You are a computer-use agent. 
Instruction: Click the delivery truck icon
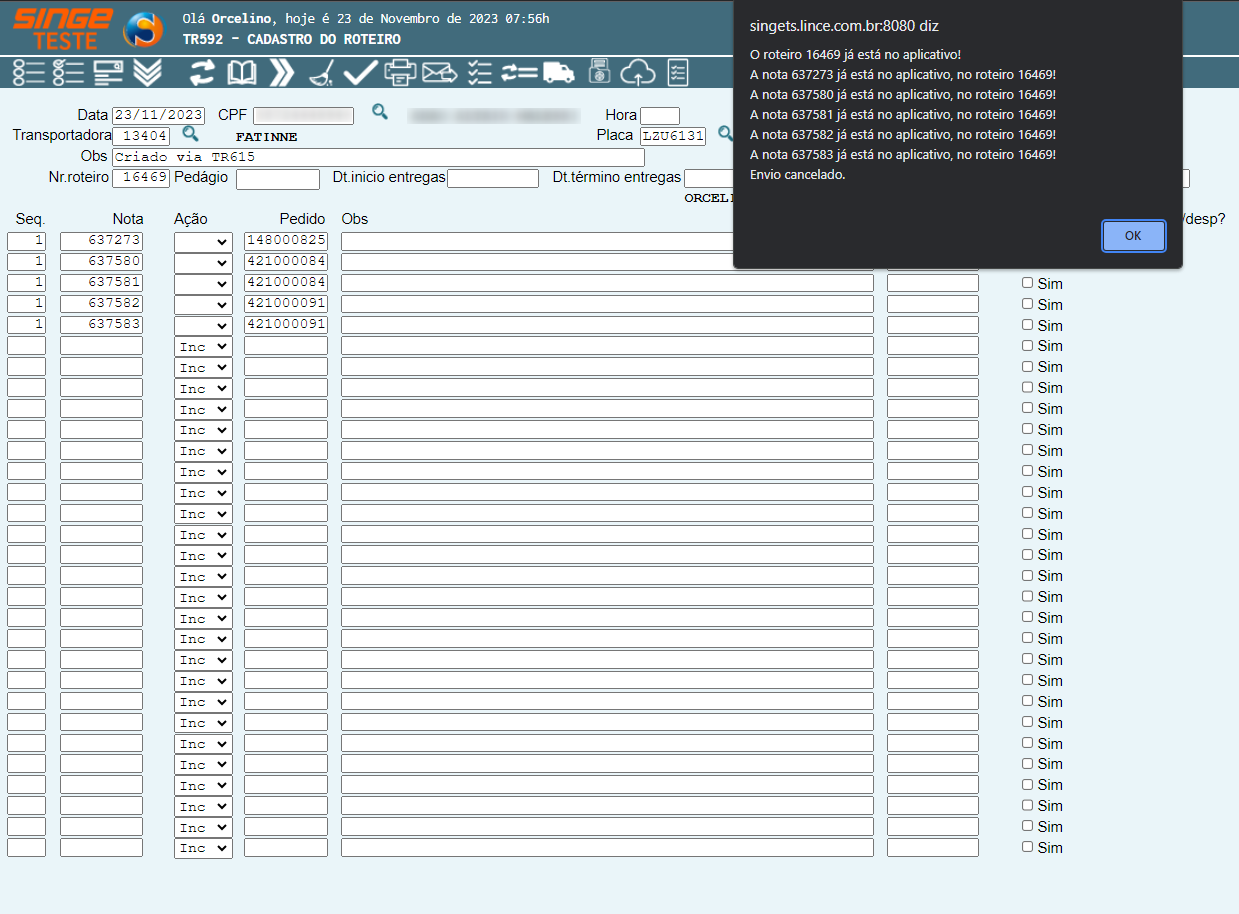pyautogui.click(x=559, y=72)
